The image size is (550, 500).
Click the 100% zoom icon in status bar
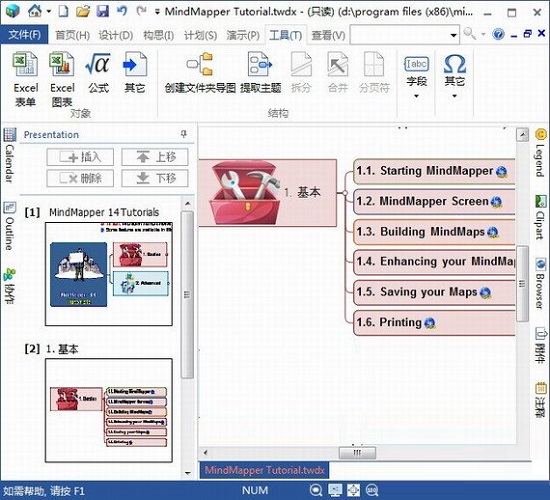(372, 490)
